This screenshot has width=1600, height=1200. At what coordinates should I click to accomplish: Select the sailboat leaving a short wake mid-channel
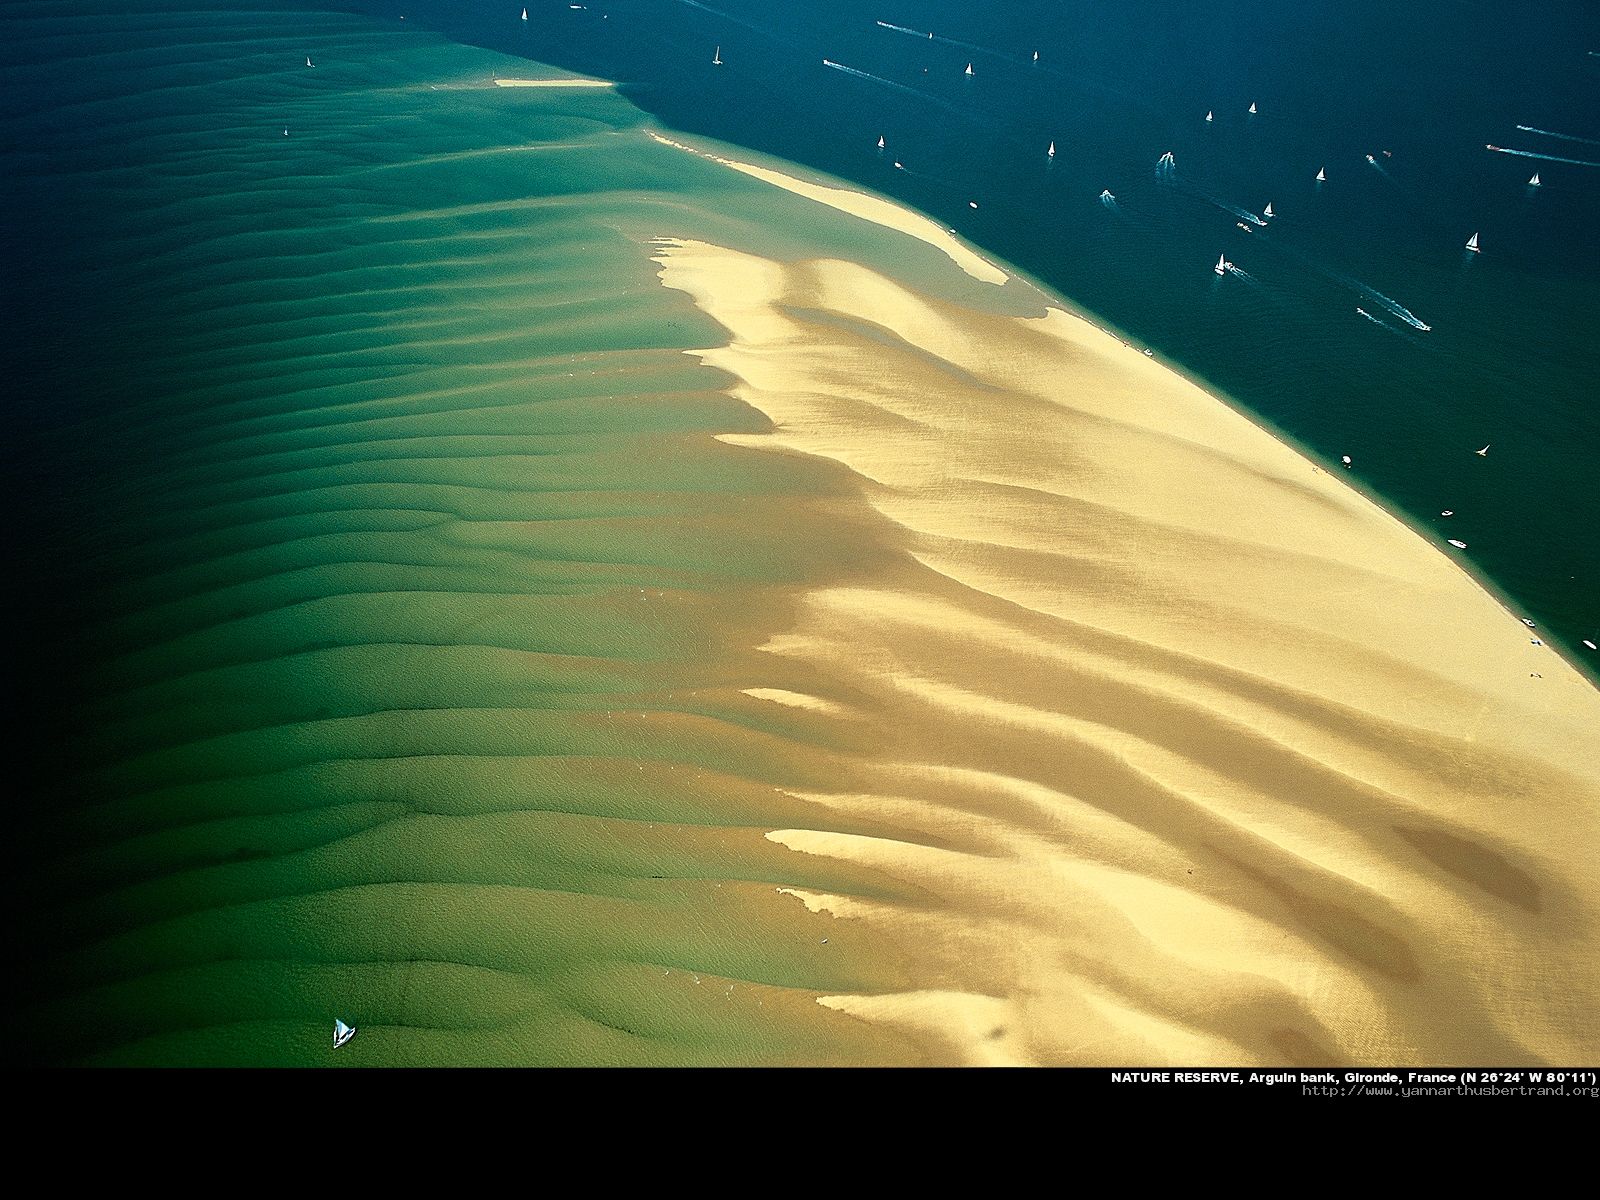pyautogui.click(x=1220, y=265)
